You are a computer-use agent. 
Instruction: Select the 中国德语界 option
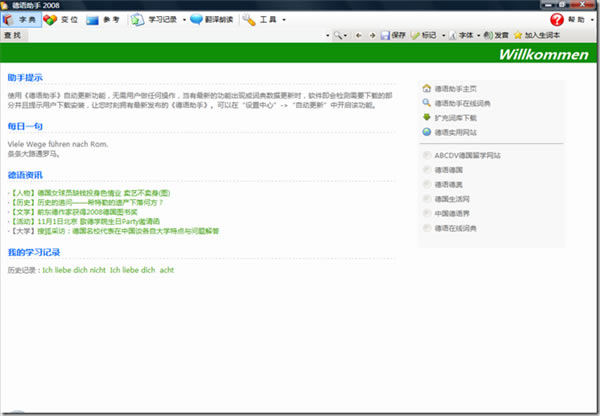[x=455, y=214]
